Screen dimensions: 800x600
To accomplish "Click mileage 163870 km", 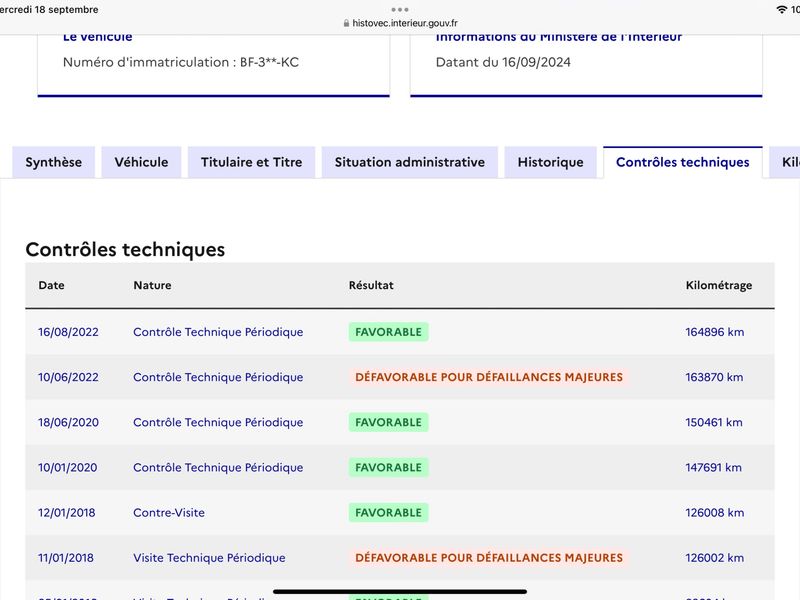I will tap(714, 377).
